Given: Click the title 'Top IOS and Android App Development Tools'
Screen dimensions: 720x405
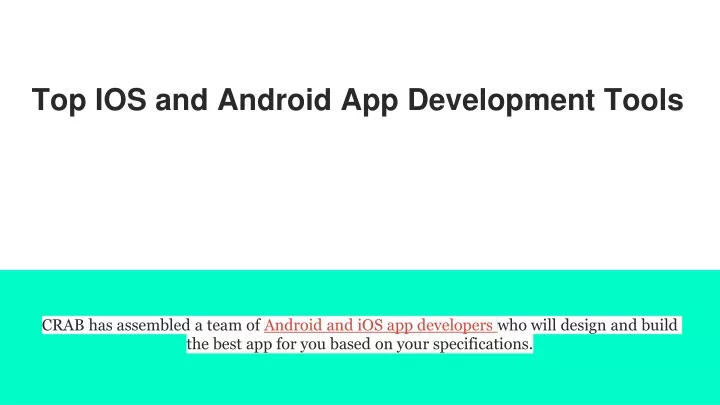Looking at the screenshot, I should (x=358, y=100).
